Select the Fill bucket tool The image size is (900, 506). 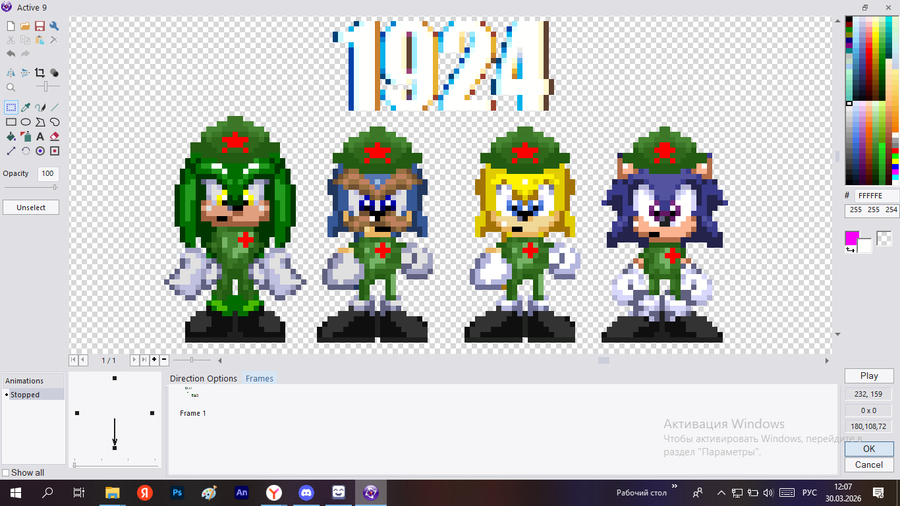11,137
